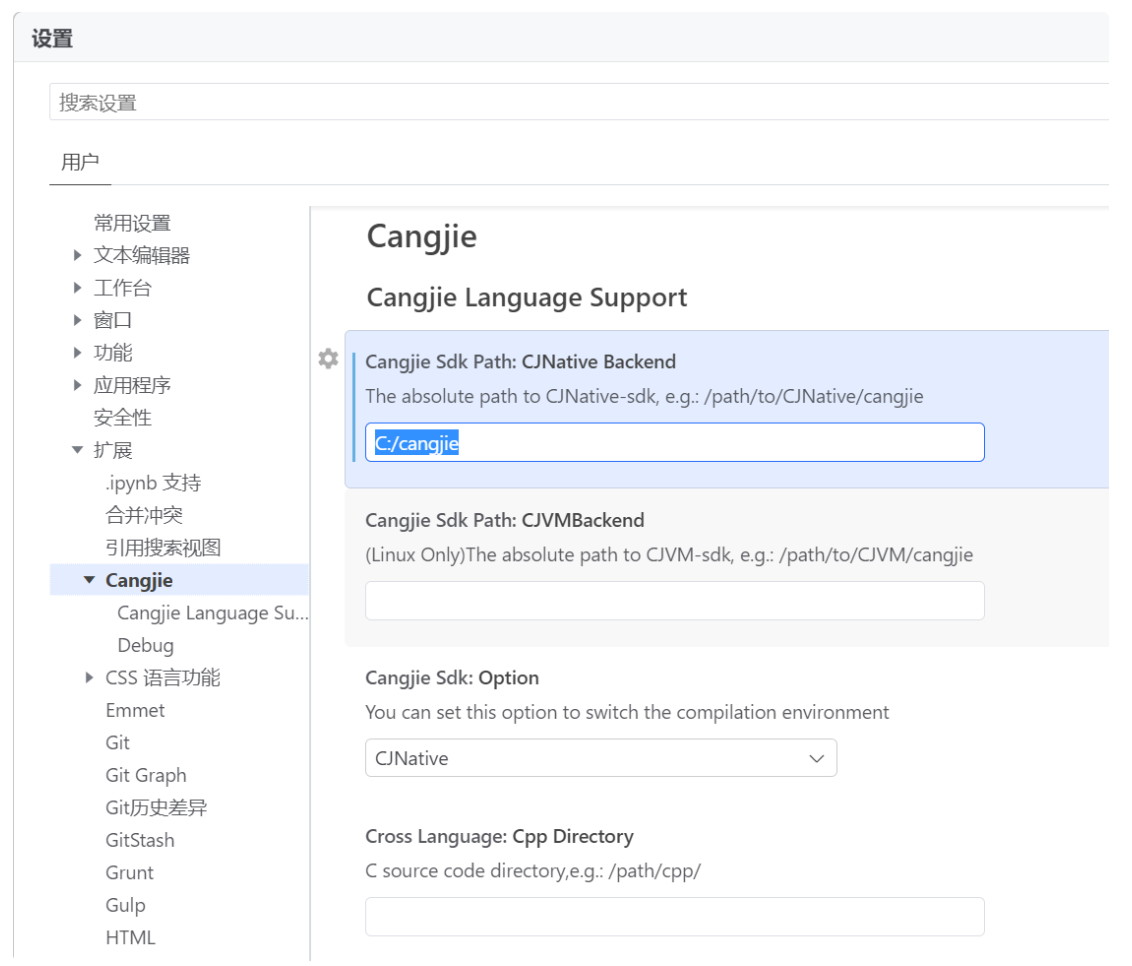The width and height of the screenshot is (1132, 966).
Task: Click the CJNative Backend SDK path field
Action: [x=675, y=443]
